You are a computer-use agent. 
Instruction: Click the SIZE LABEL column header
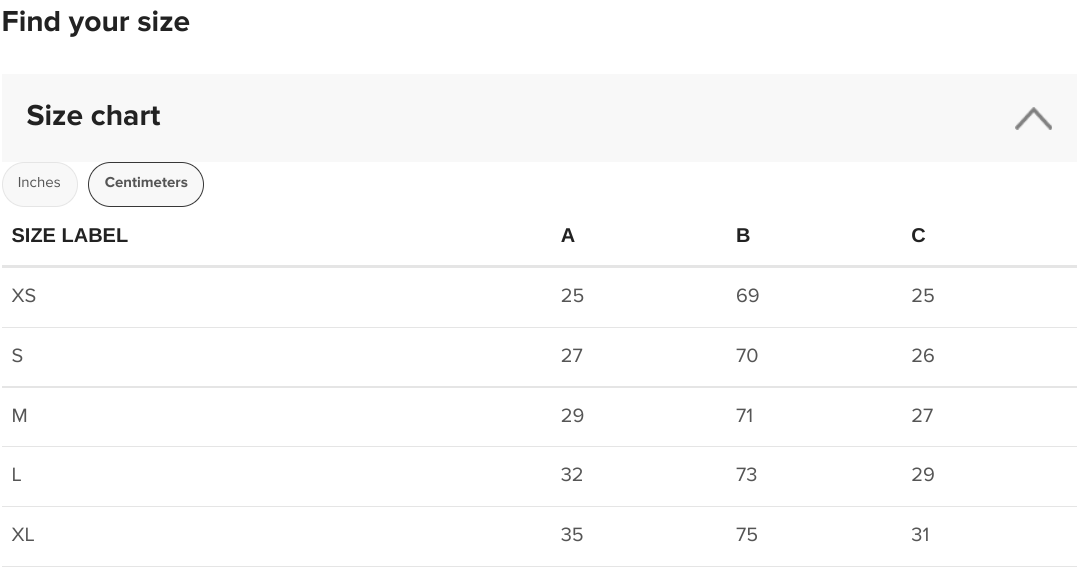pyautogui.click(x=69, y=236)
